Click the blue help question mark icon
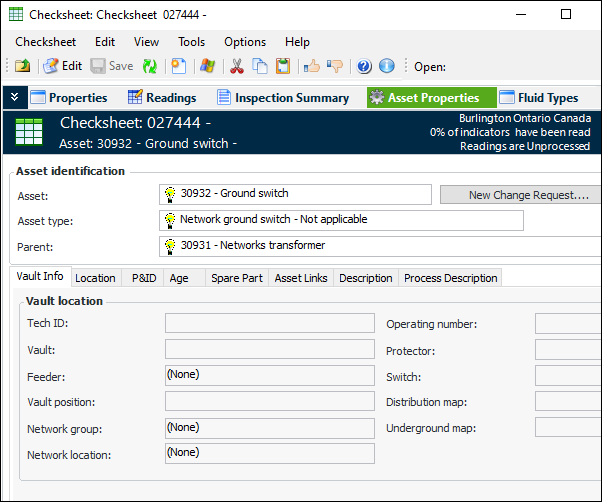The width and height of the screenshot is (602, 502). [364, 66]
